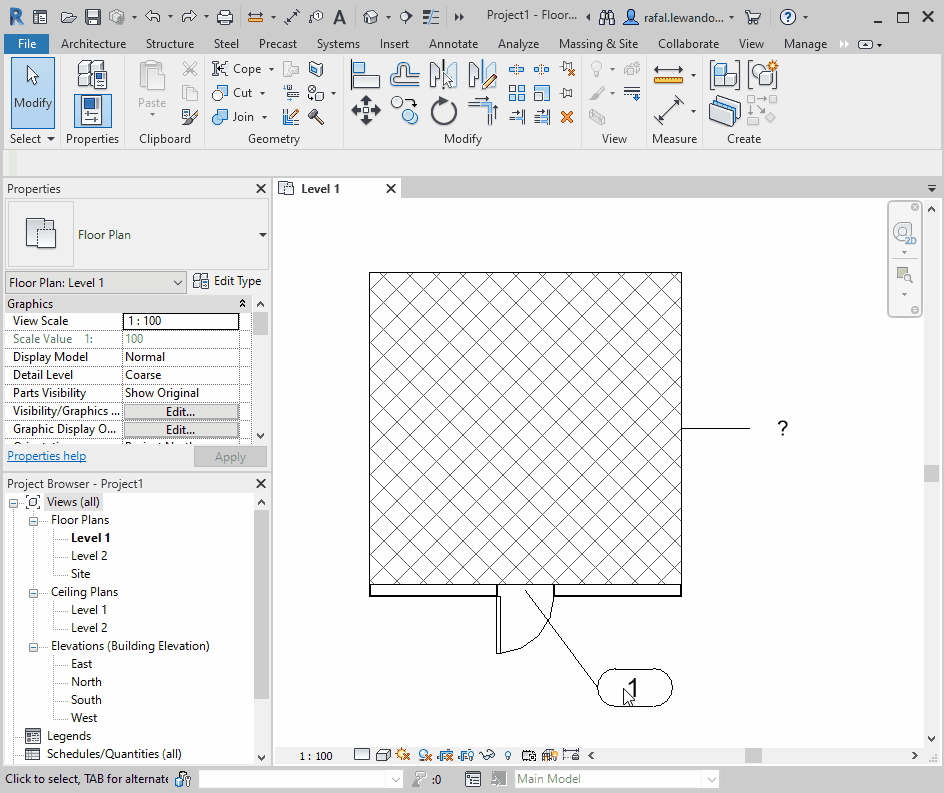Toggle the Properties palette button in ribbon
Image resolution: width=944 pixels, height=793 pixels.
(92, 110)
